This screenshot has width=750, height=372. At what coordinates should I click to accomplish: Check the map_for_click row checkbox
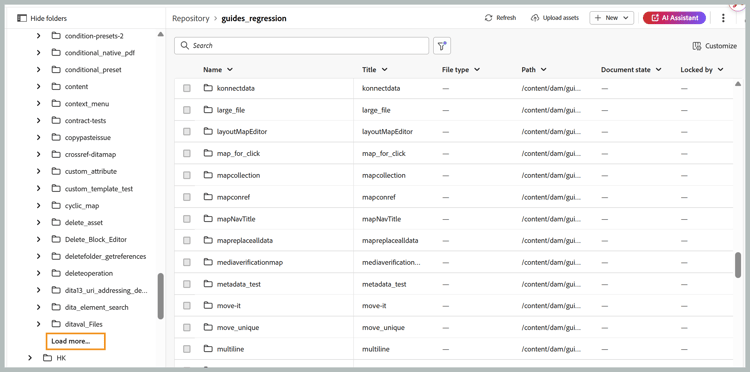[187, 153]
